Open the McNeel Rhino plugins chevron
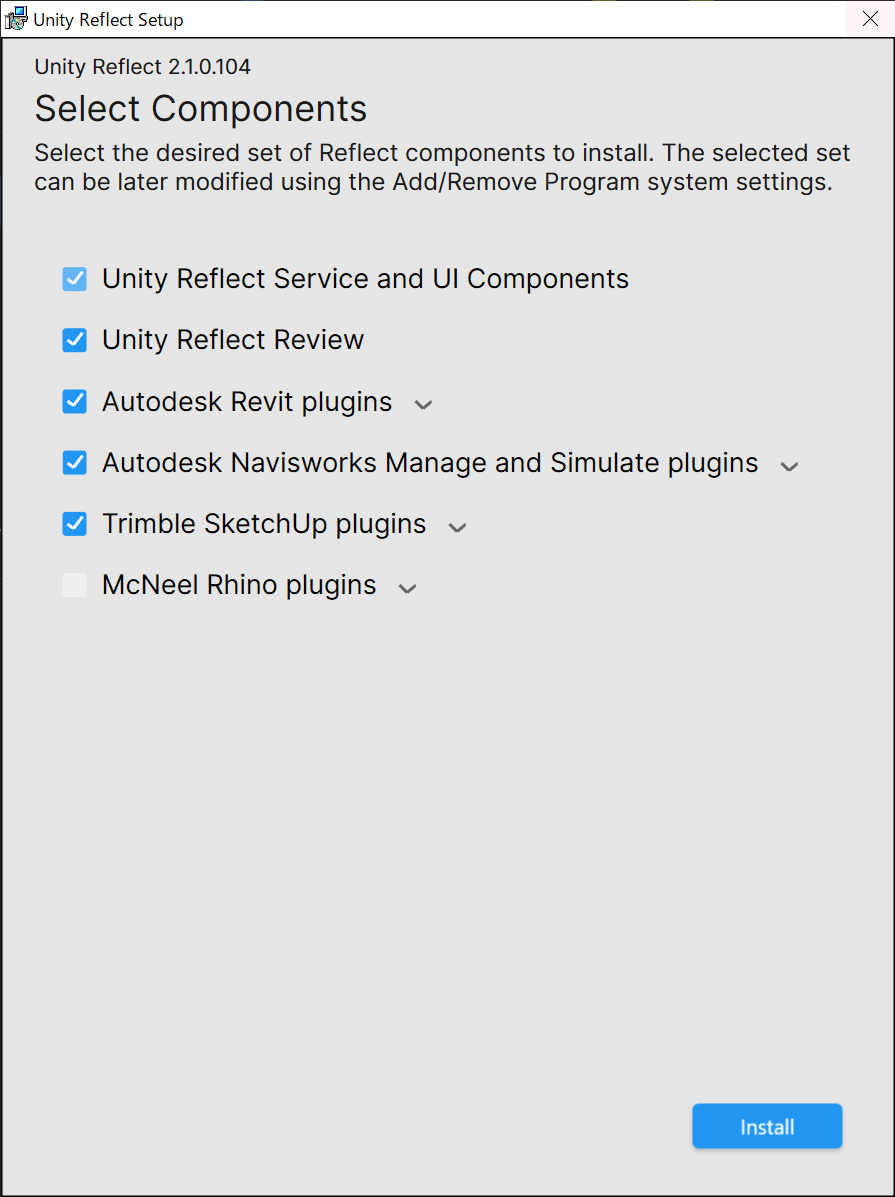 point(407,588)
